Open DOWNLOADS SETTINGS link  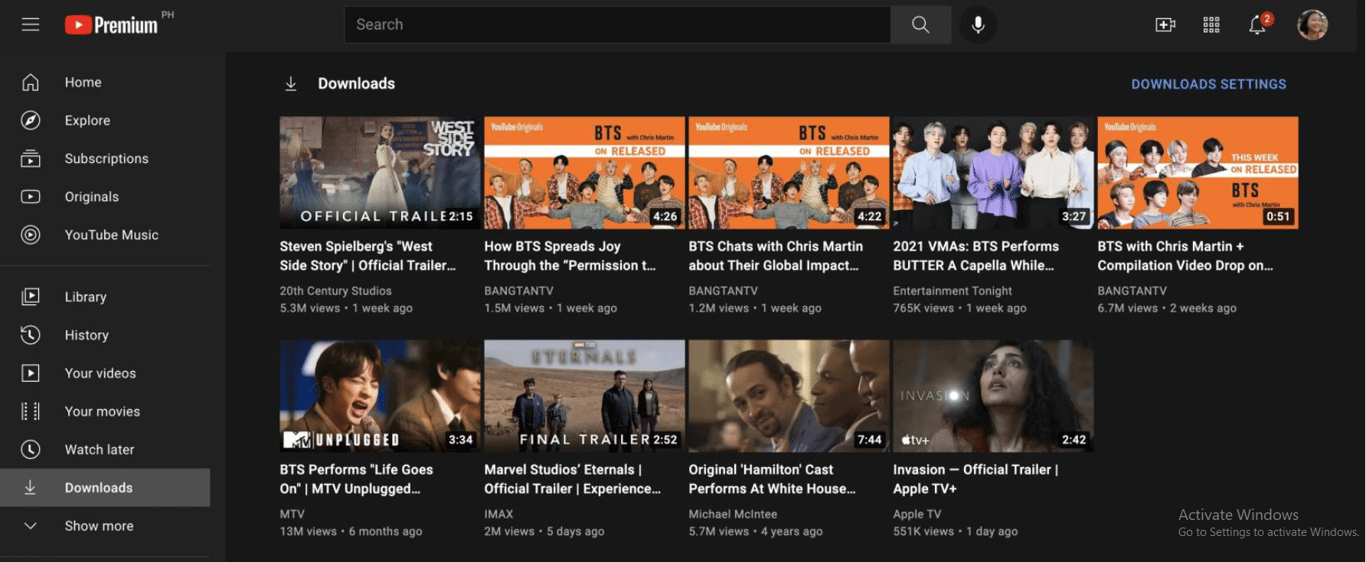pyautogui.click(x=1209, y=84)
